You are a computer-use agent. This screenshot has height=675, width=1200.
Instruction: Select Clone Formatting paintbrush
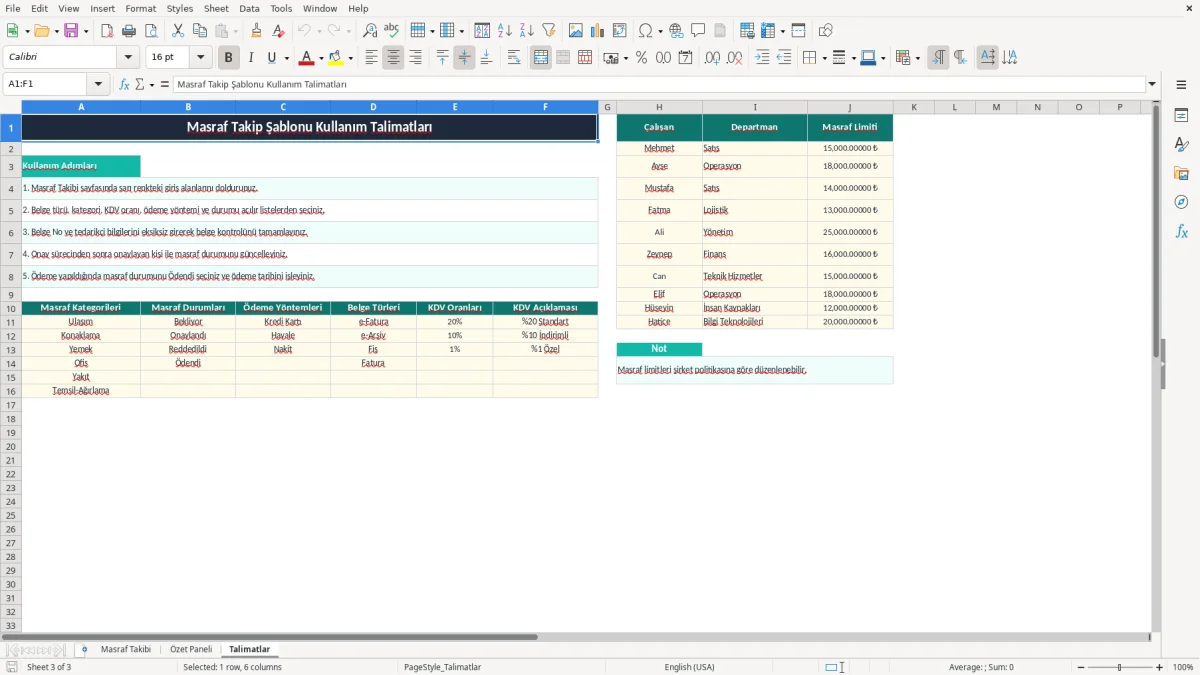256,31
